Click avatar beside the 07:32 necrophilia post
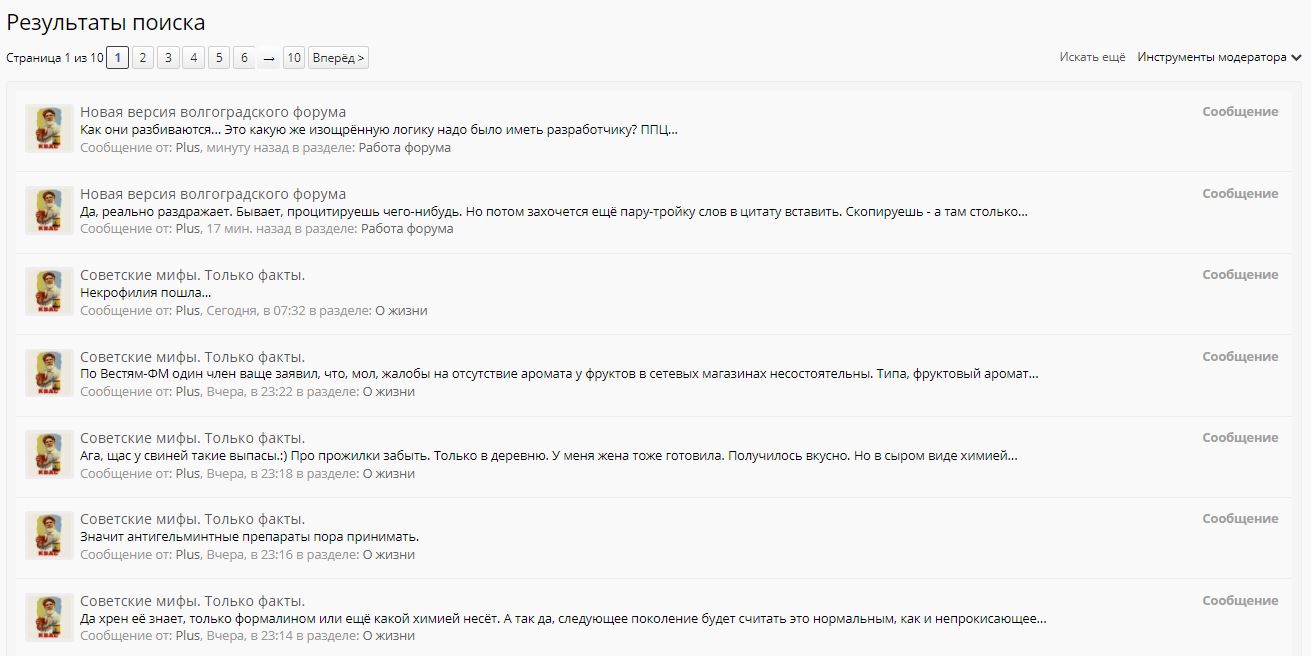 click(x=49, y=292)
